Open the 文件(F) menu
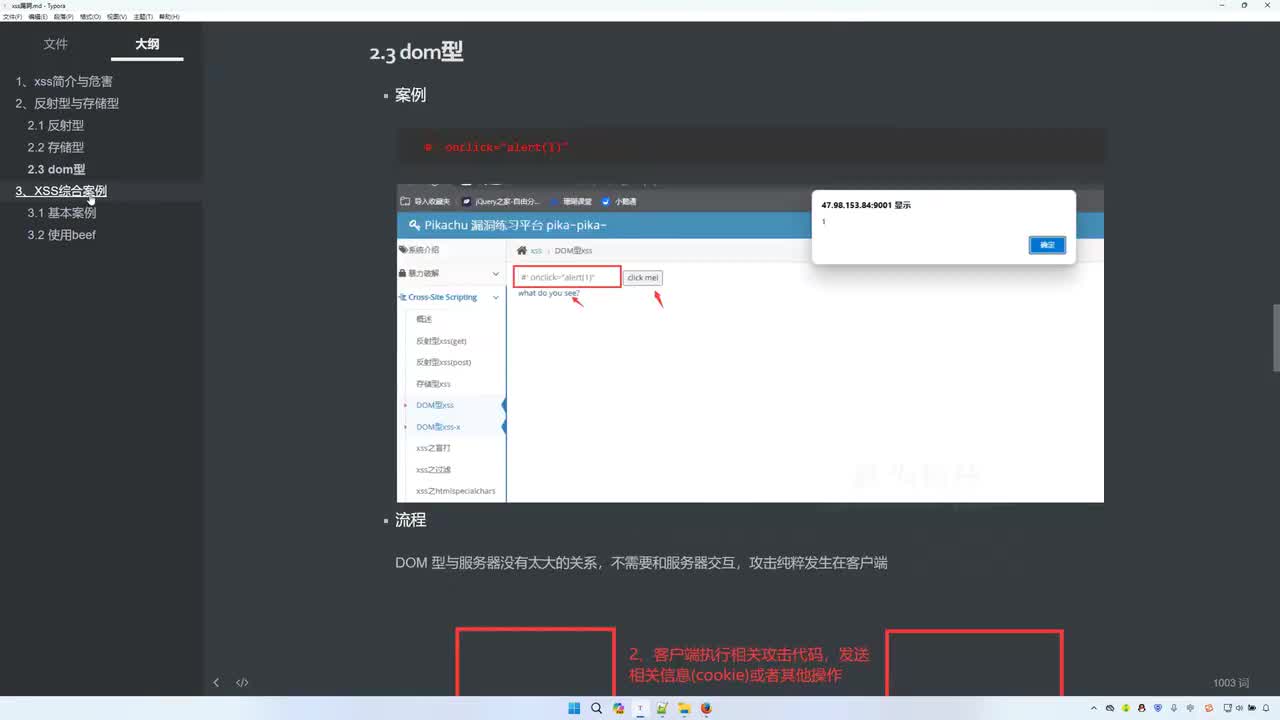Viewport: 1280px width, 720px height. 12,17
